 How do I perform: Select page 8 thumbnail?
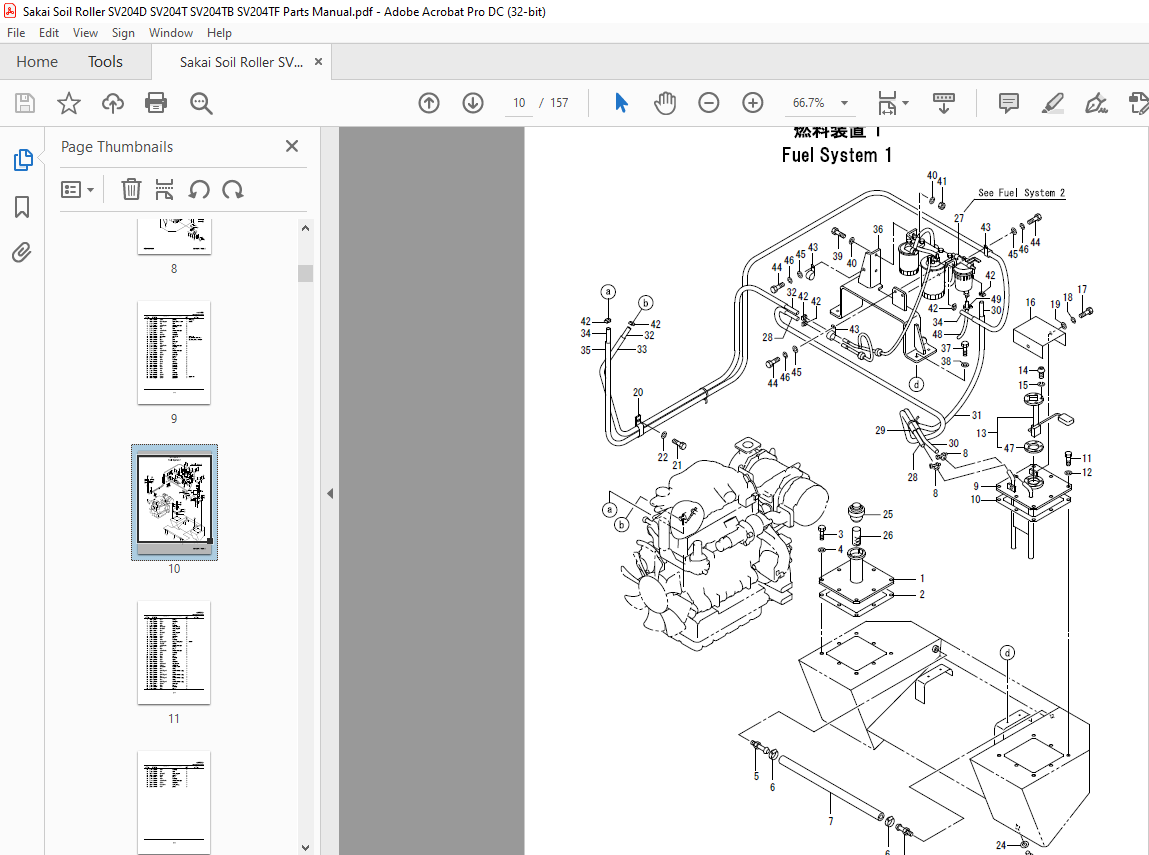pos(174,236)
